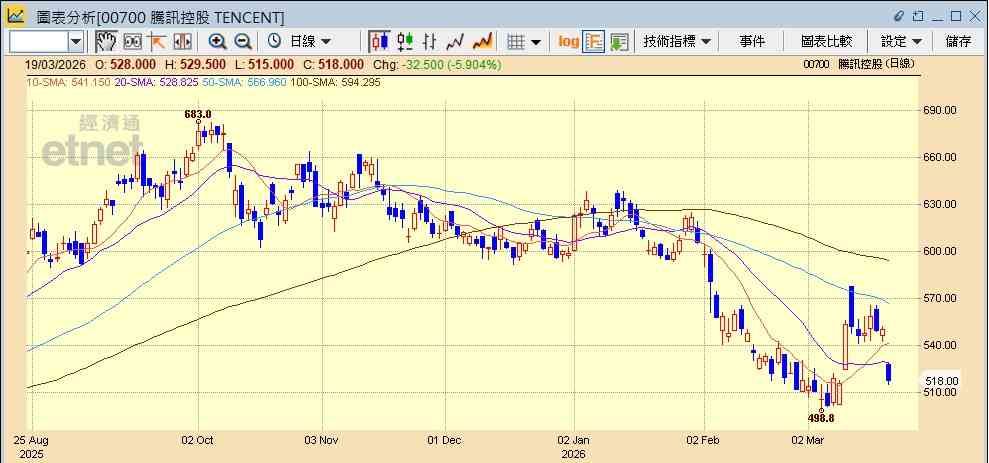
Task: Click the 518.00 current price tag
Action: (x=942, y=381)
